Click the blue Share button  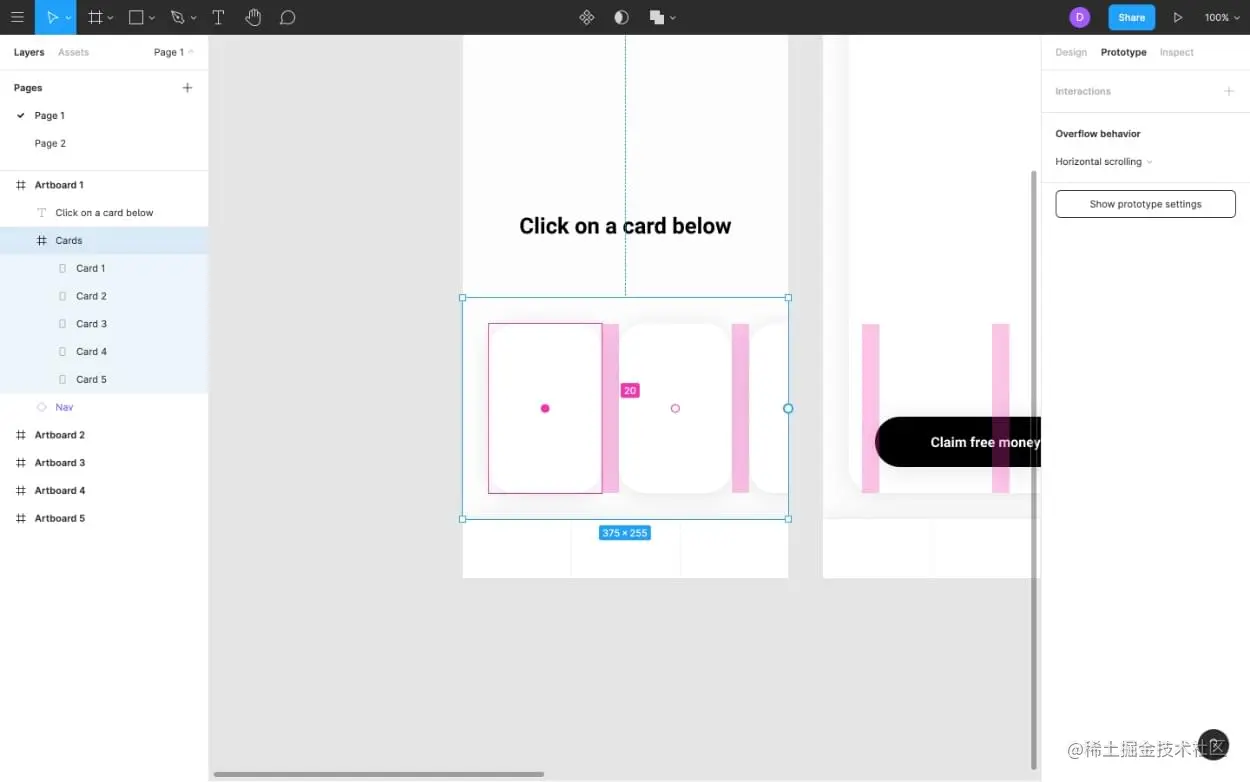tap(1131, 17)
